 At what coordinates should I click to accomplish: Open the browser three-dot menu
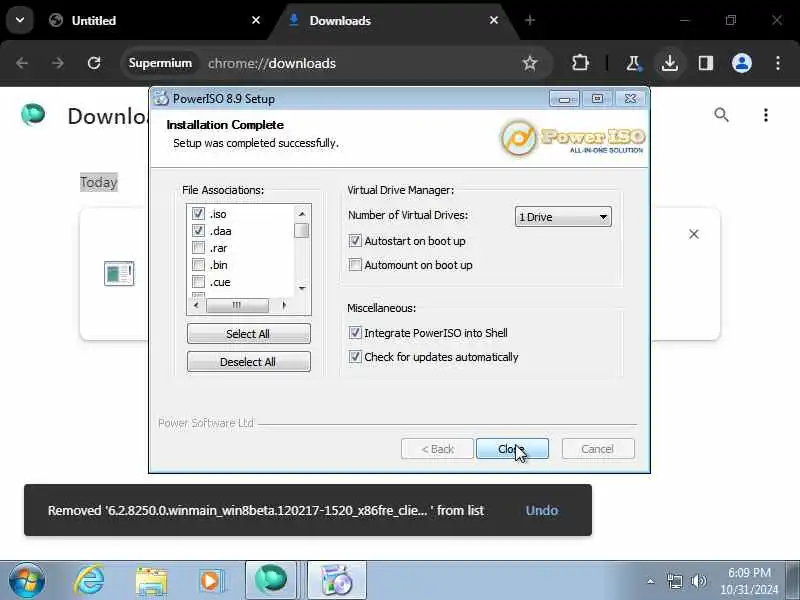point(778,63)
